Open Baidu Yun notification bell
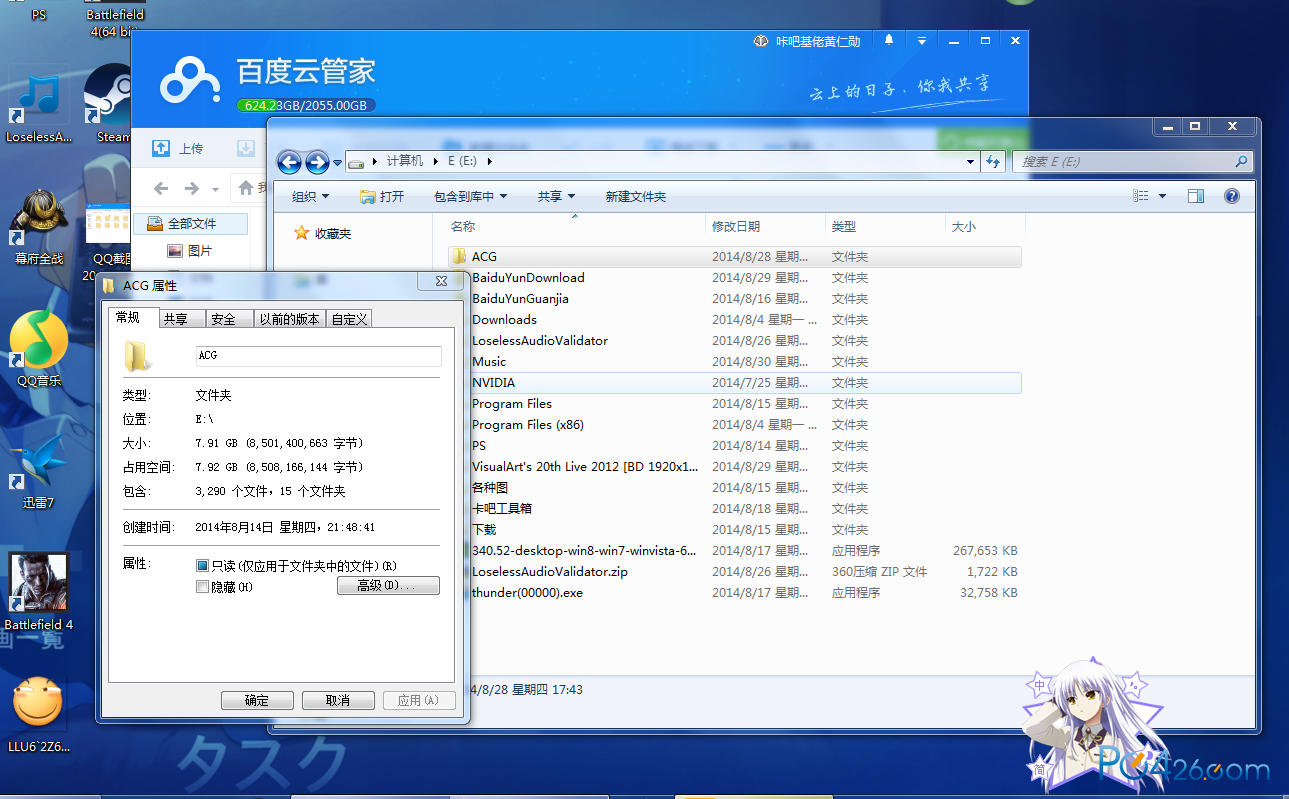Image resolution: width=1289 pixels, height=799 pixels. click(x=889, y=41)
